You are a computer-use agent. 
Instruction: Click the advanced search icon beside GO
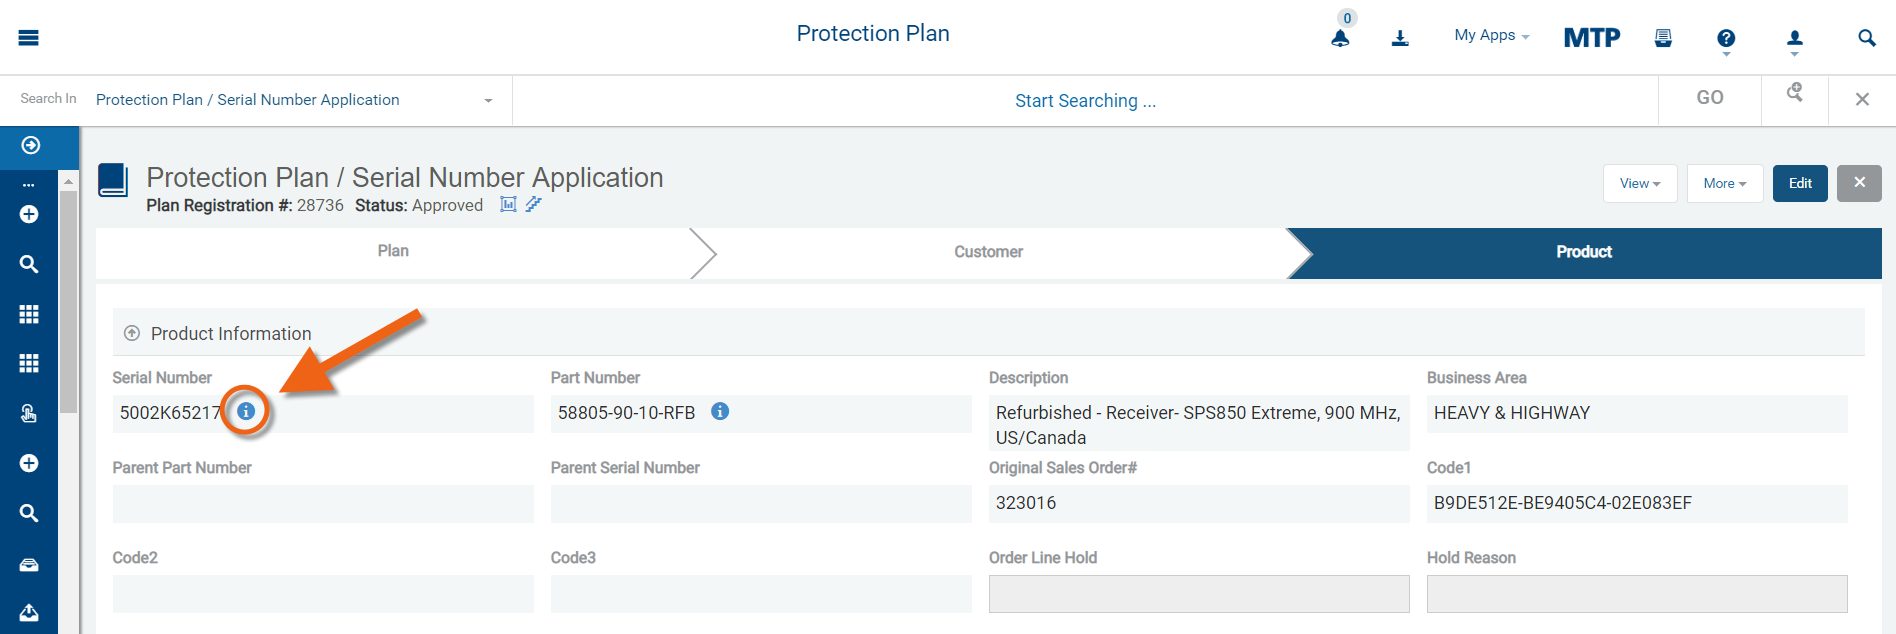(1795, 93)
